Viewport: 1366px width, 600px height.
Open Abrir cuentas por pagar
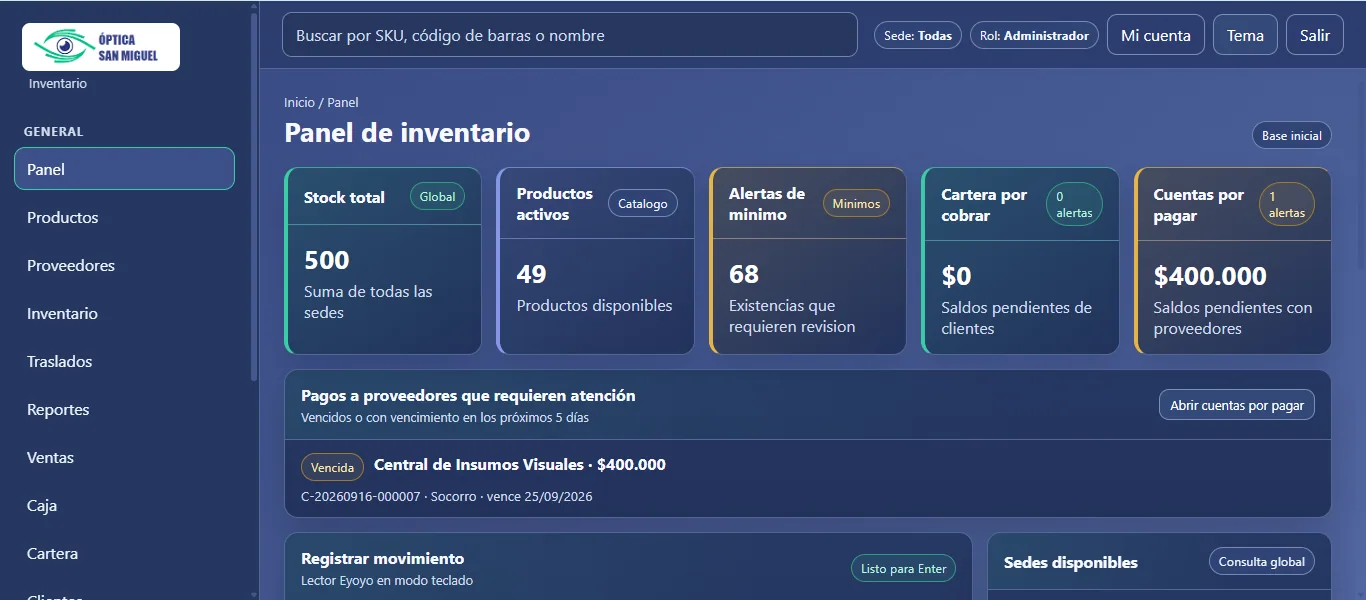pyautogui.click(x=1237, y=405)
